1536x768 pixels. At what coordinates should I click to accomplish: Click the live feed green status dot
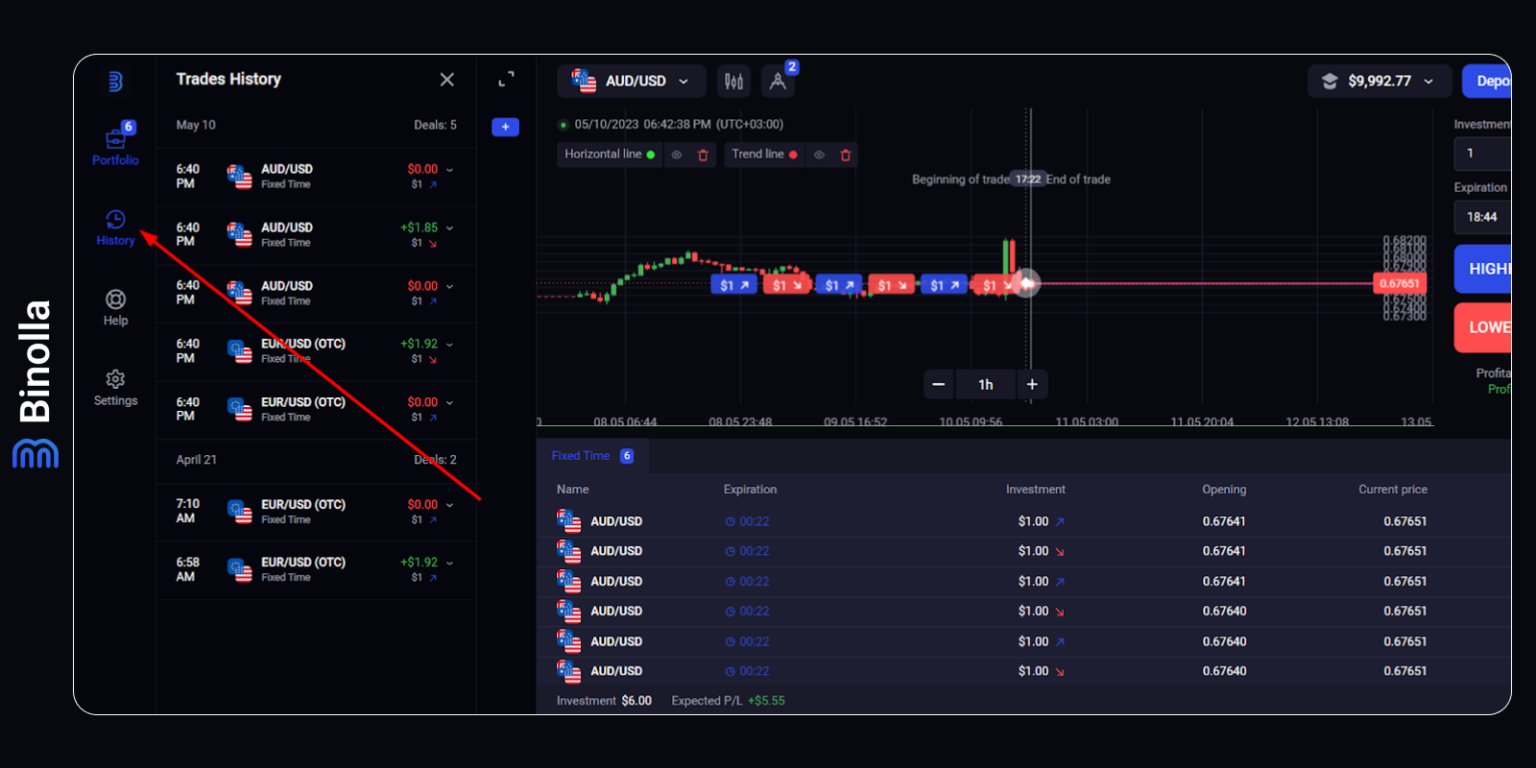coord(563,124)
